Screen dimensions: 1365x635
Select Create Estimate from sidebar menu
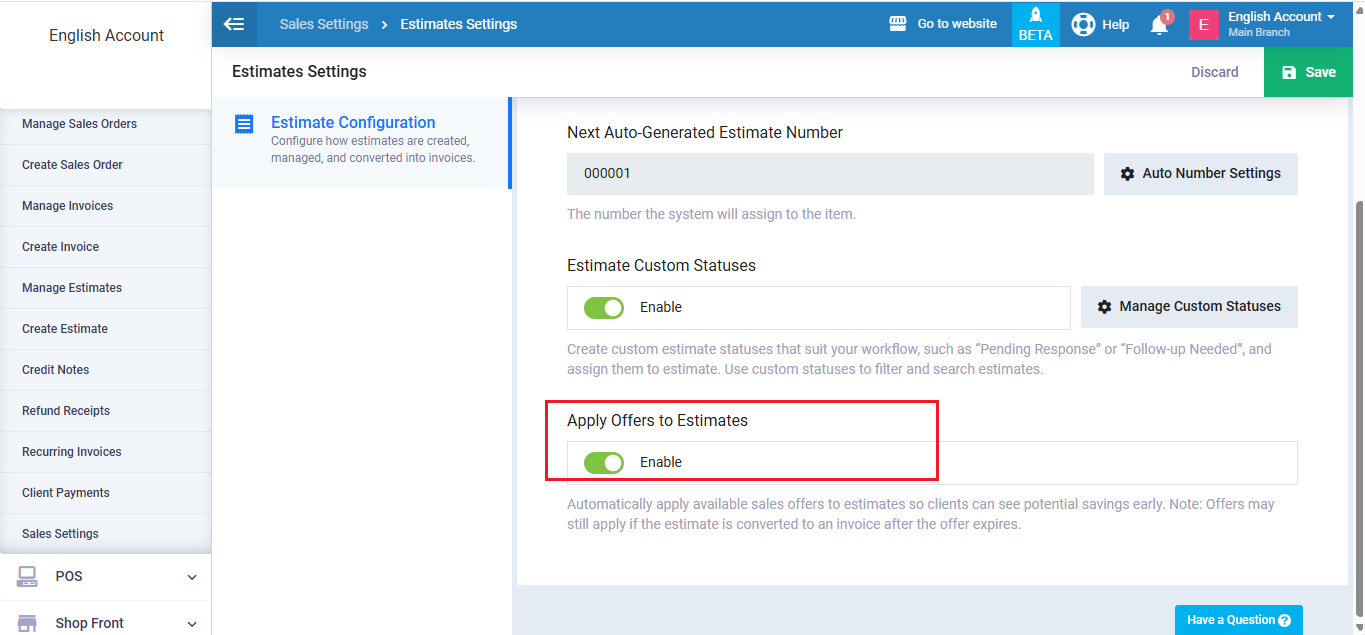tap(65, 329)
